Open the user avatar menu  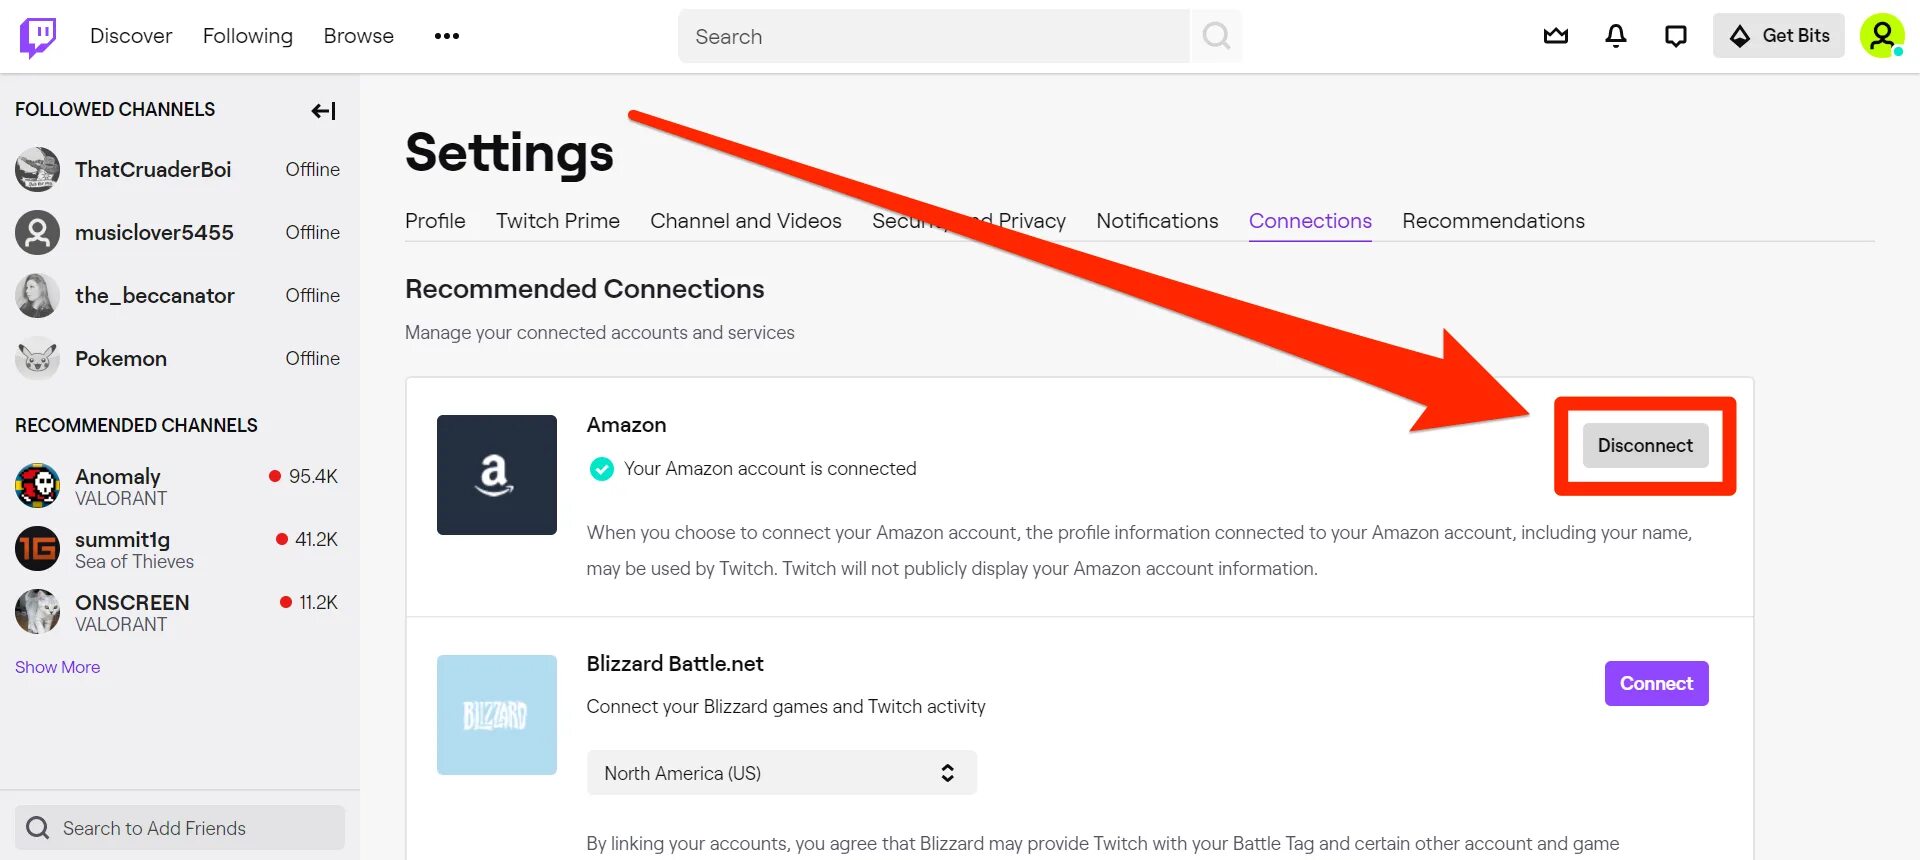[1882, 36]
